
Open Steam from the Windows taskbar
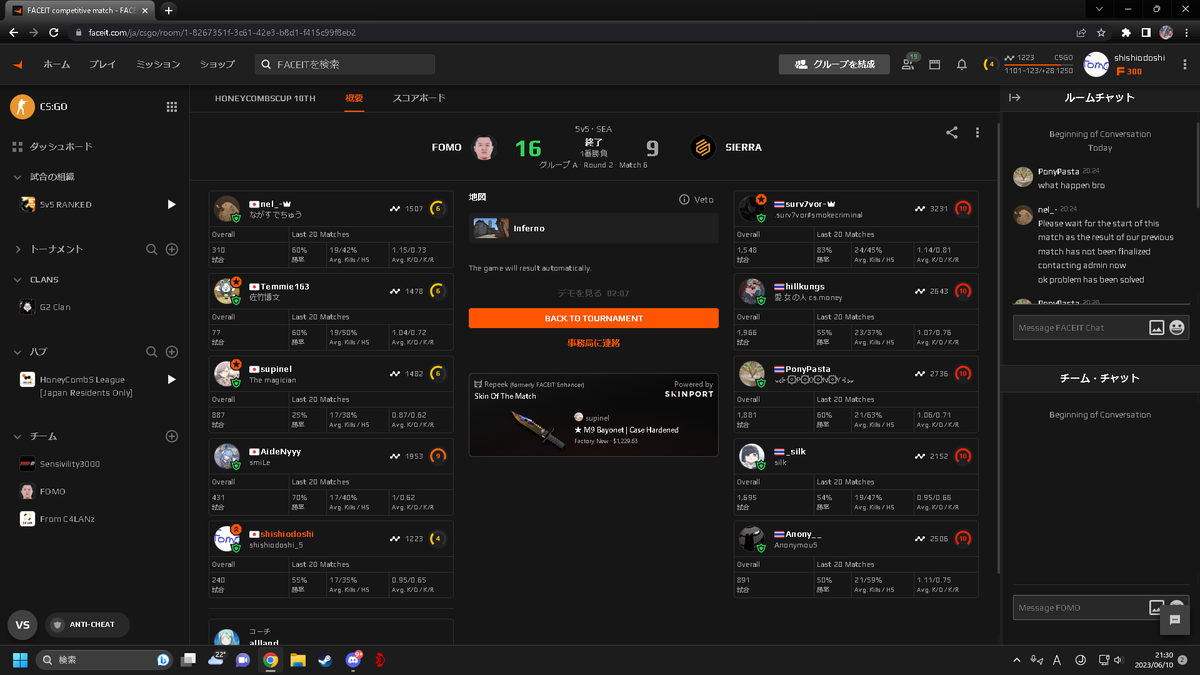pyautogui.click(x=325, y=660)
